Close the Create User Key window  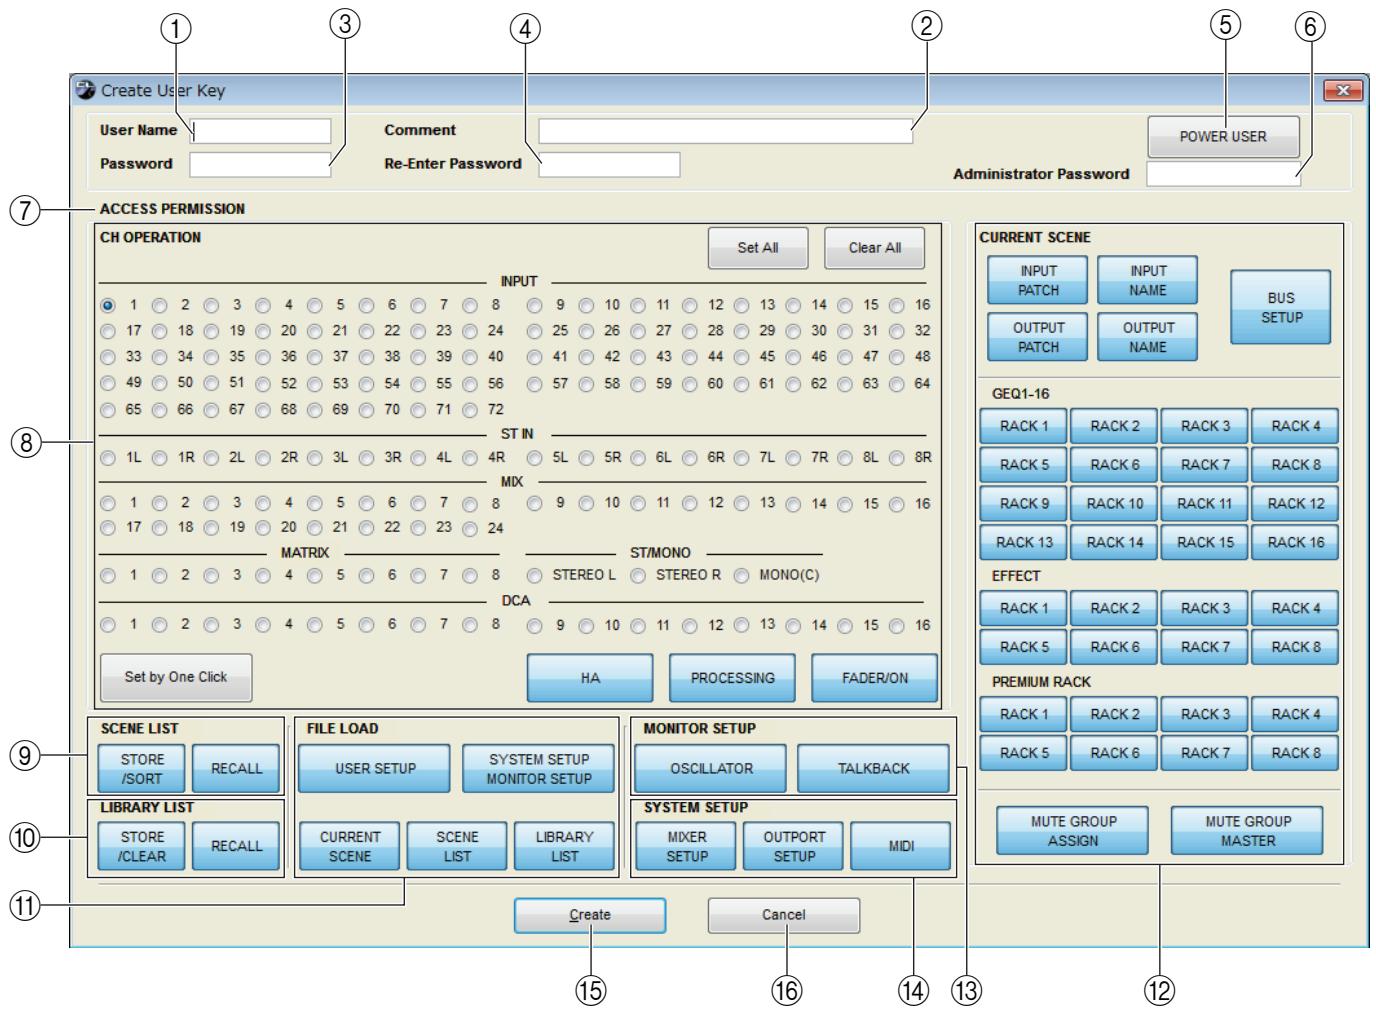click(x=1343, y=90)
